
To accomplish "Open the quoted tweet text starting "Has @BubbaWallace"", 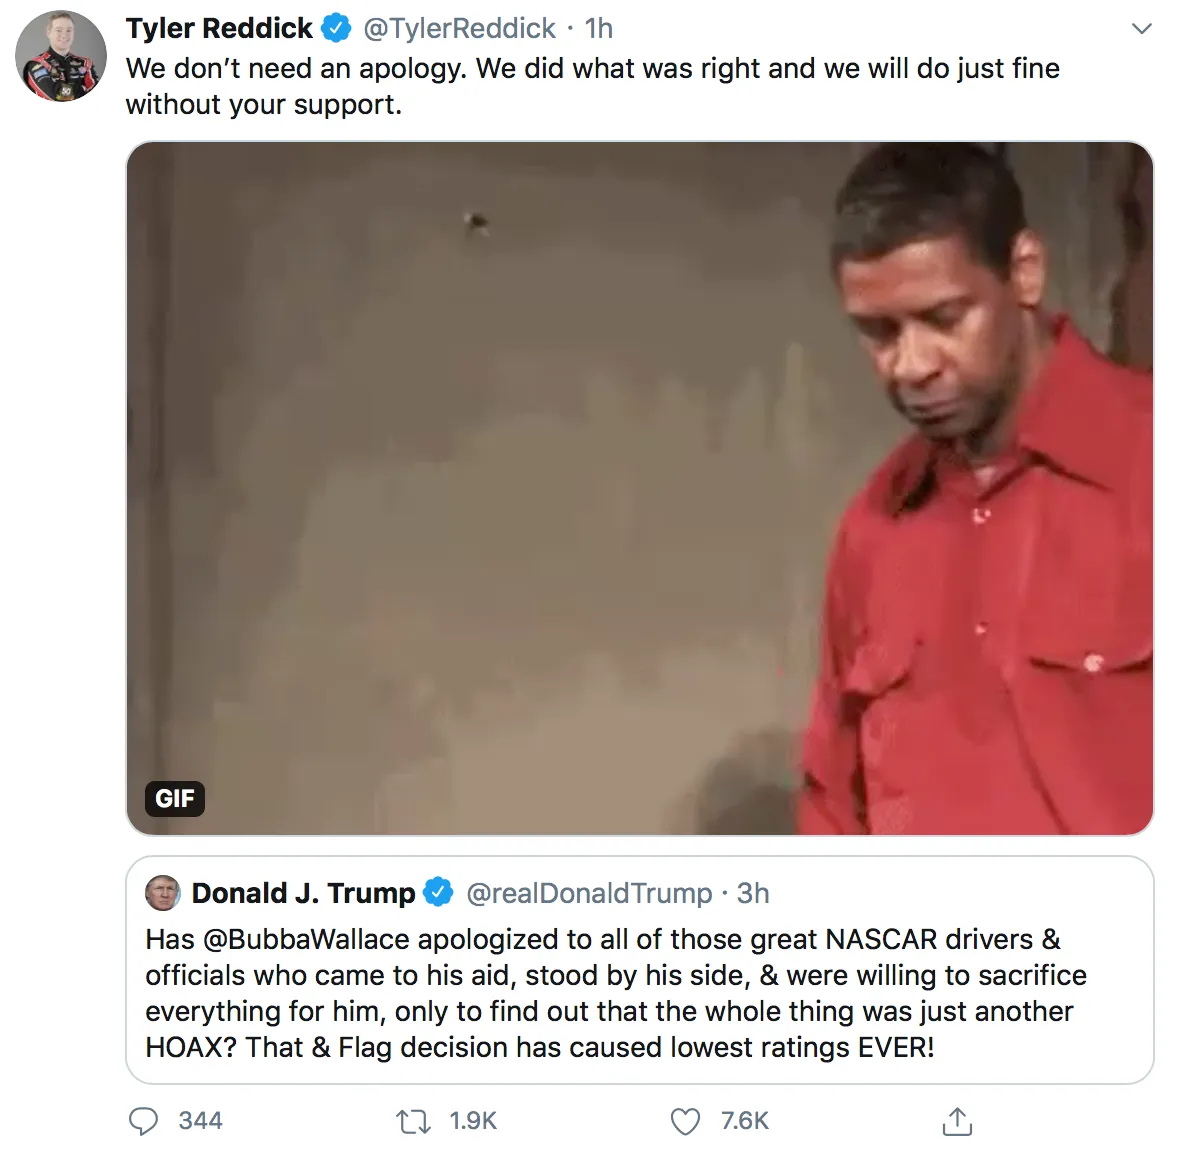I will pos(615,993).
